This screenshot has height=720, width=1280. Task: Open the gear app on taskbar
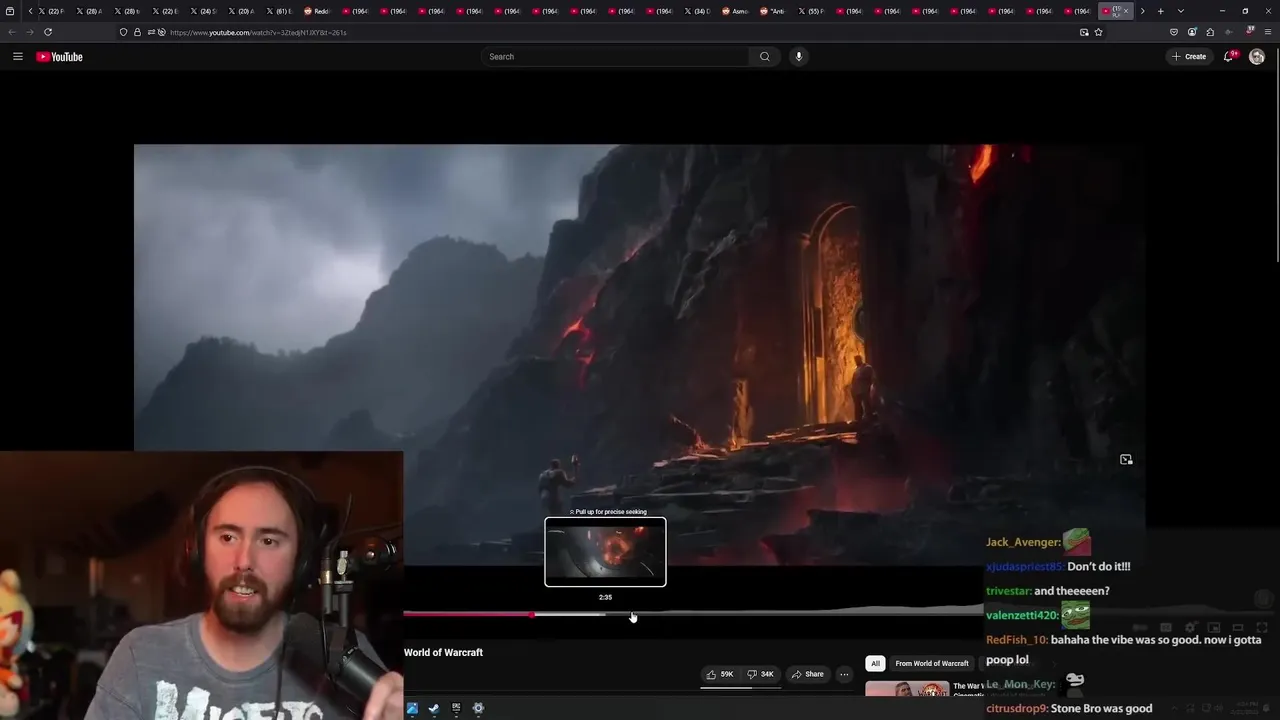pyautogui.click(x=478, y=708)
